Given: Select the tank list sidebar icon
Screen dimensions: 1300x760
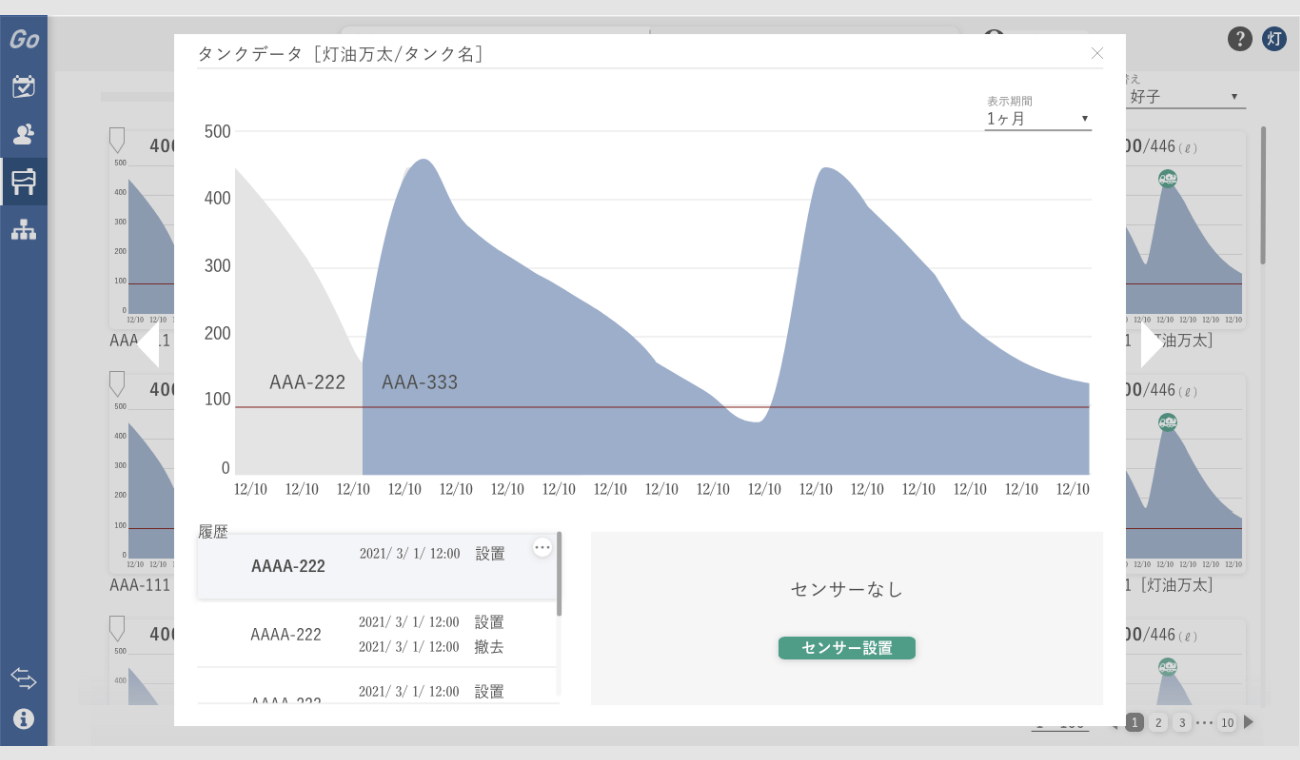Looking at the screenshot, I should coord(24,181).
